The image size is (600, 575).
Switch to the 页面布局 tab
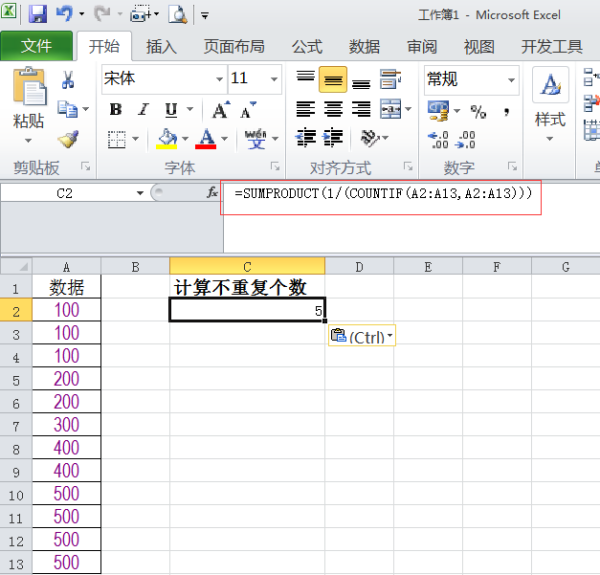tap(234, 47)
